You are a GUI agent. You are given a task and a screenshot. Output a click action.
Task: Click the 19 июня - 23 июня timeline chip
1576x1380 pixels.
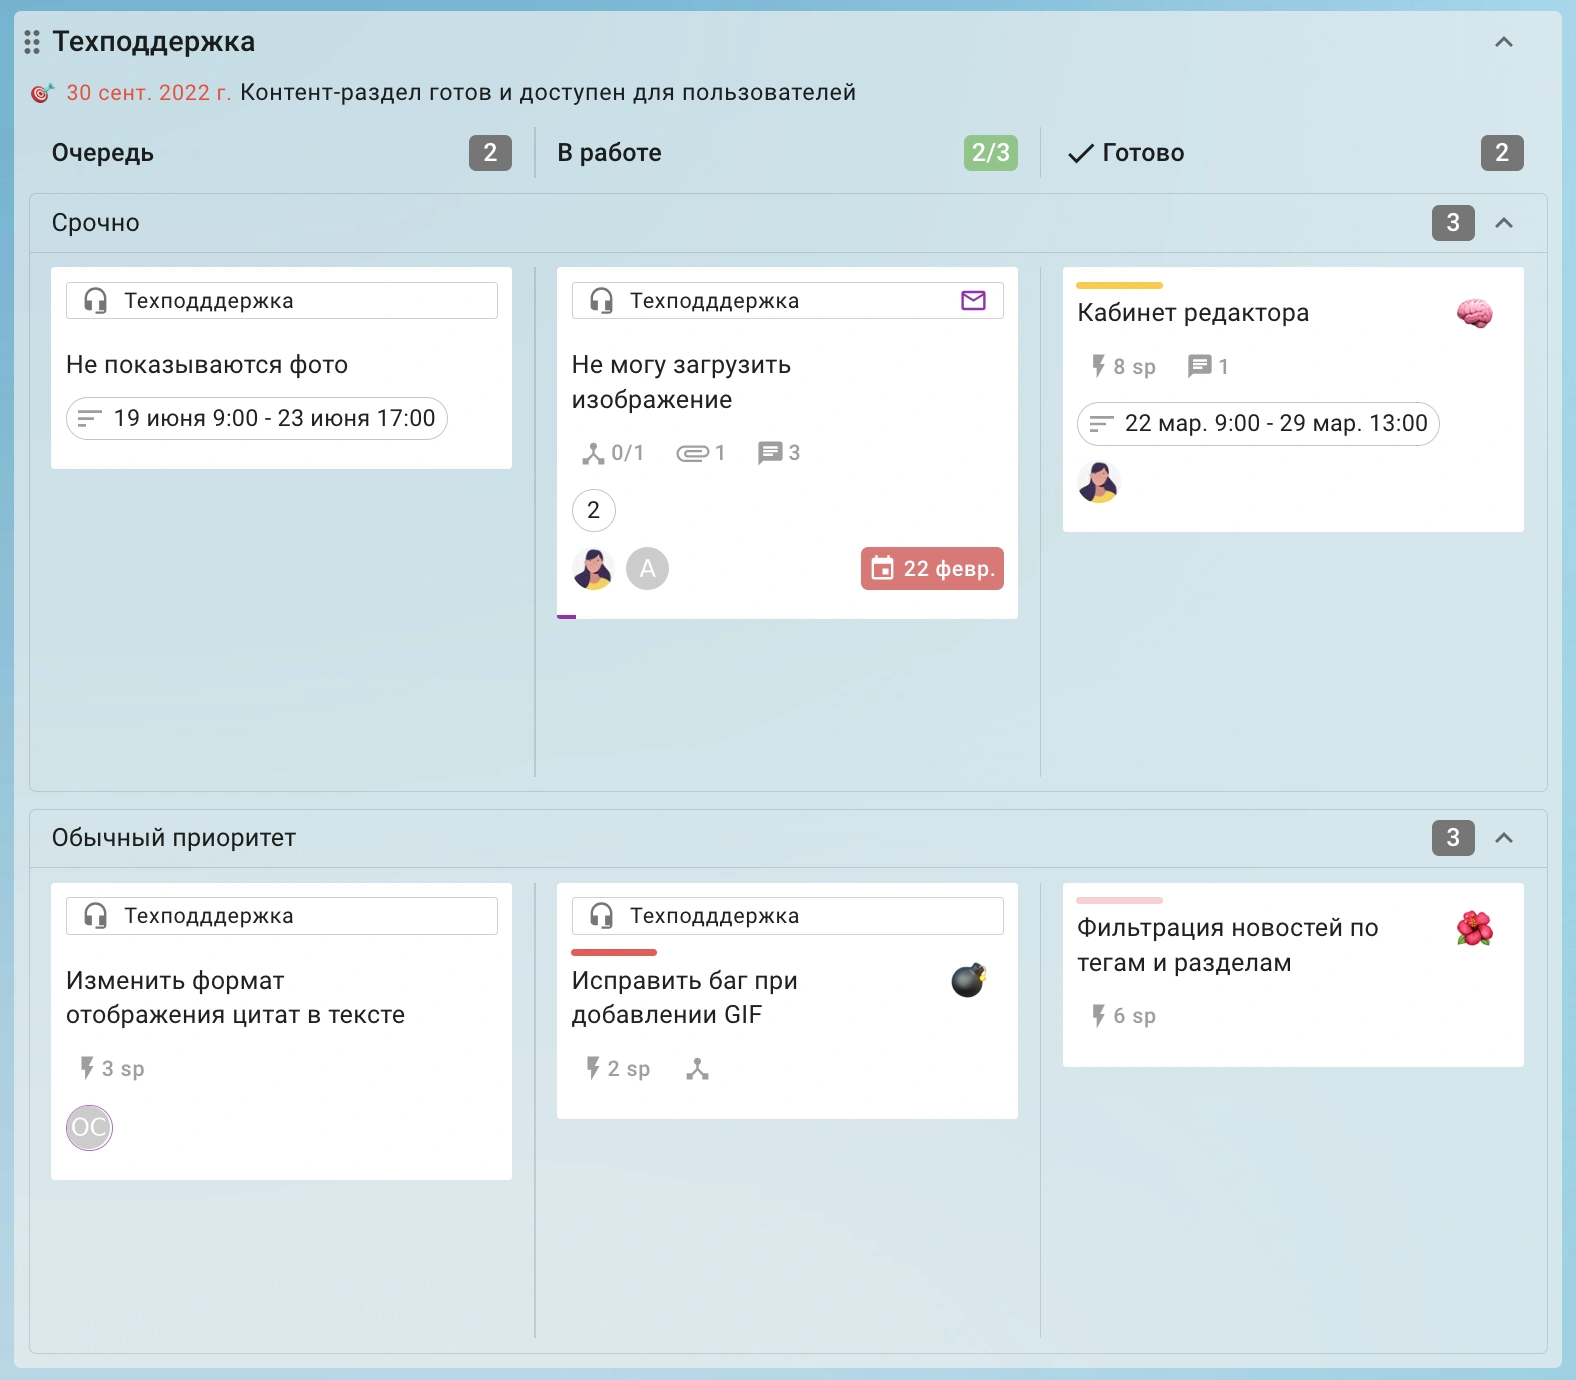(257, 418)
